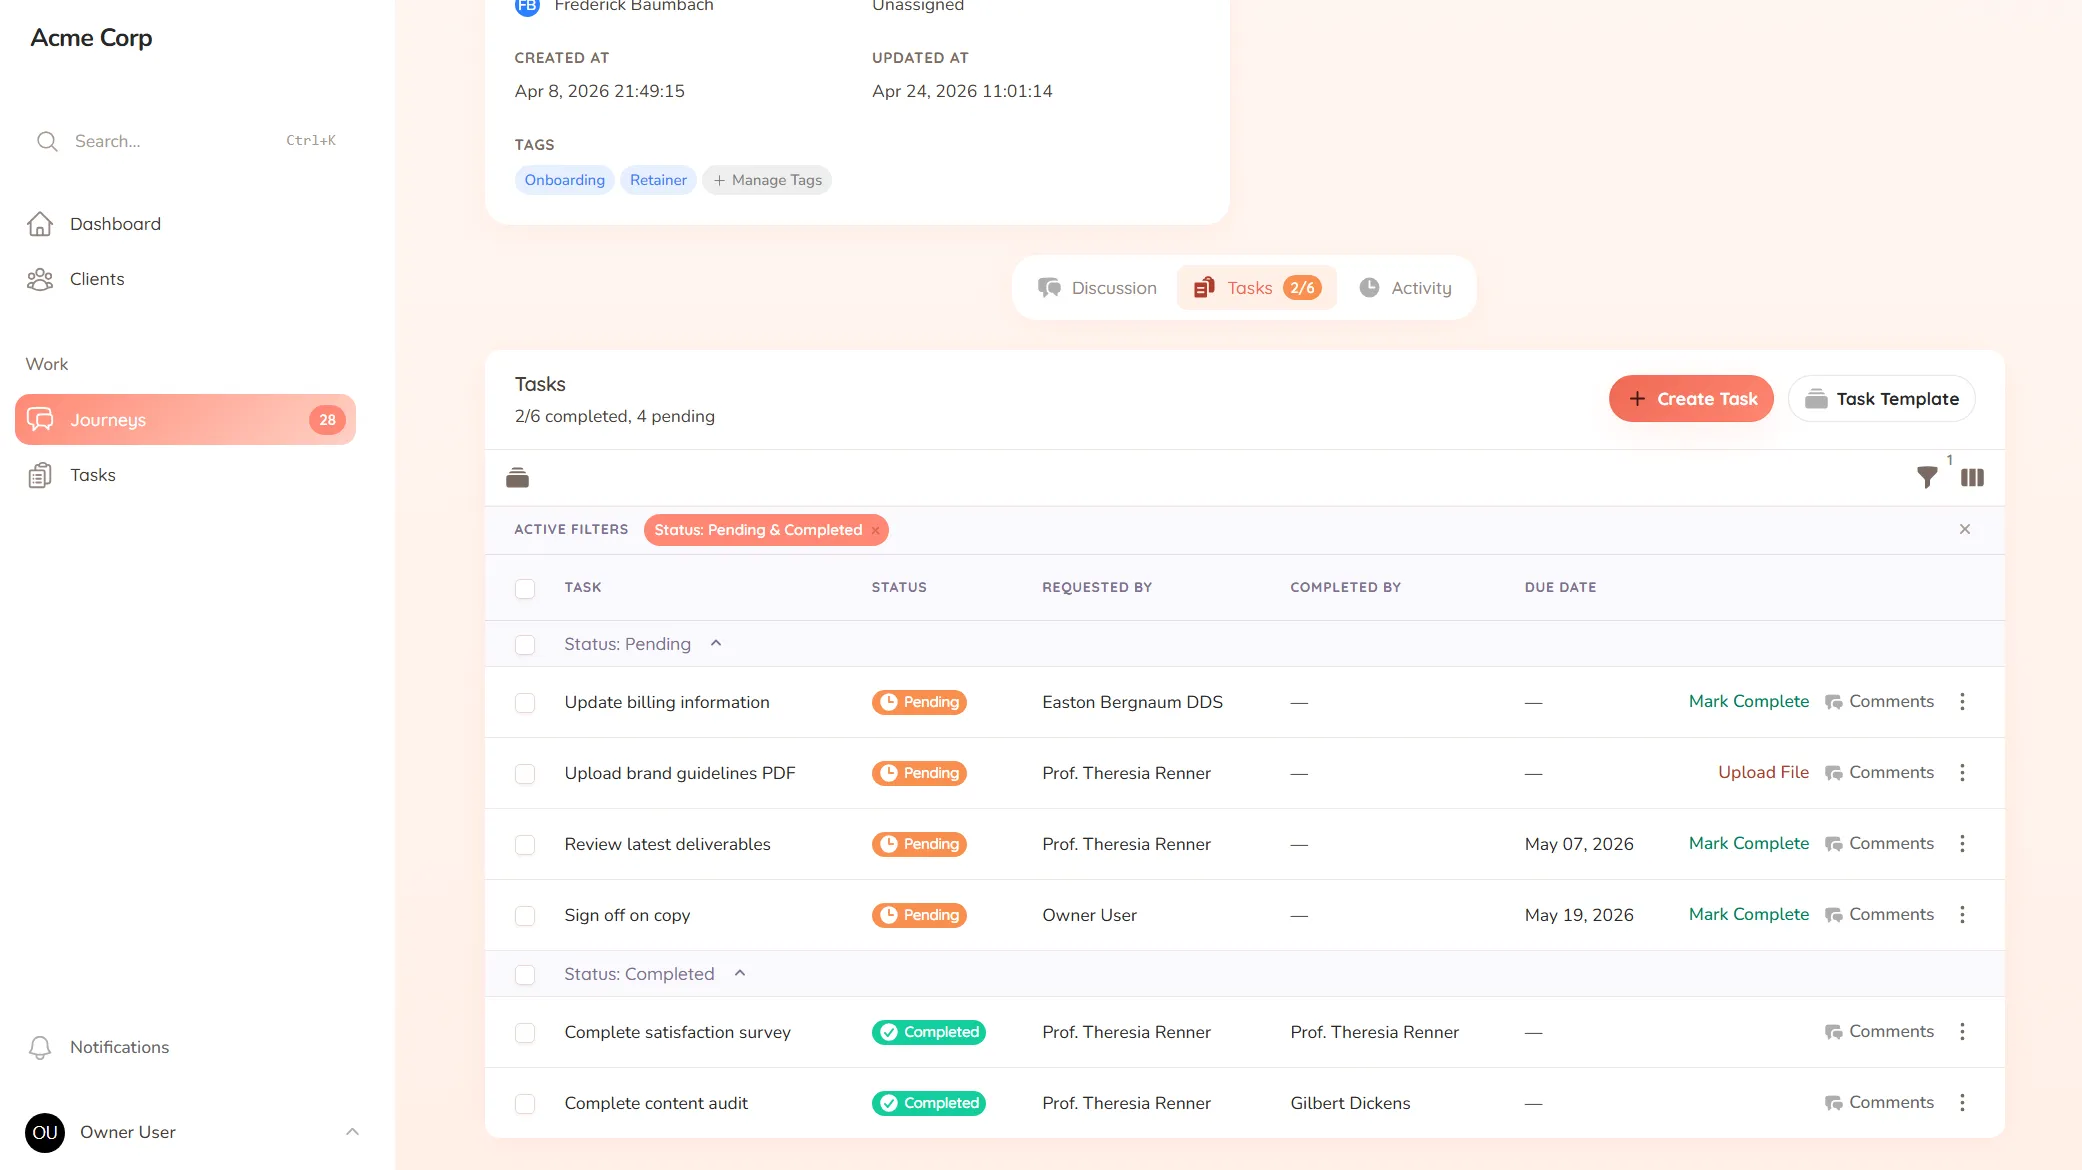
Task: Open Comments for Review latest deliverables
Action: tap(1879, 844)
